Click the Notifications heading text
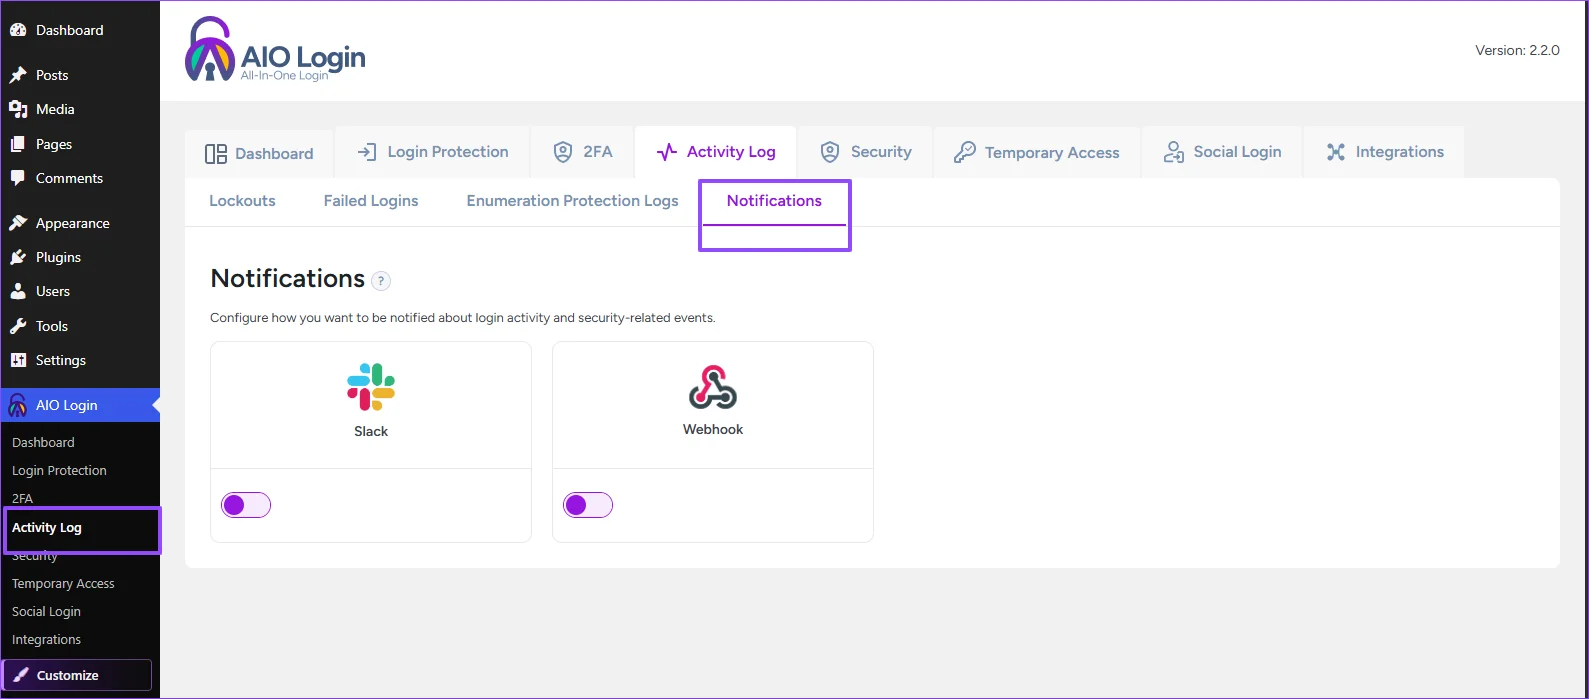 pyautogui.click(x=288, y=278)
